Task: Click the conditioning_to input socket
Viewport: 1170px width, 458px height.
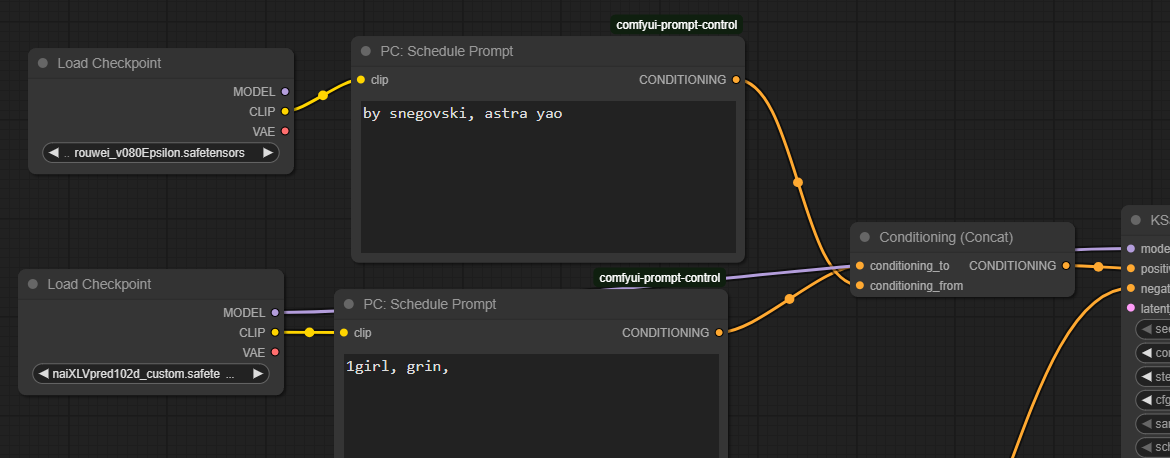Action: (x=860, y=266)
